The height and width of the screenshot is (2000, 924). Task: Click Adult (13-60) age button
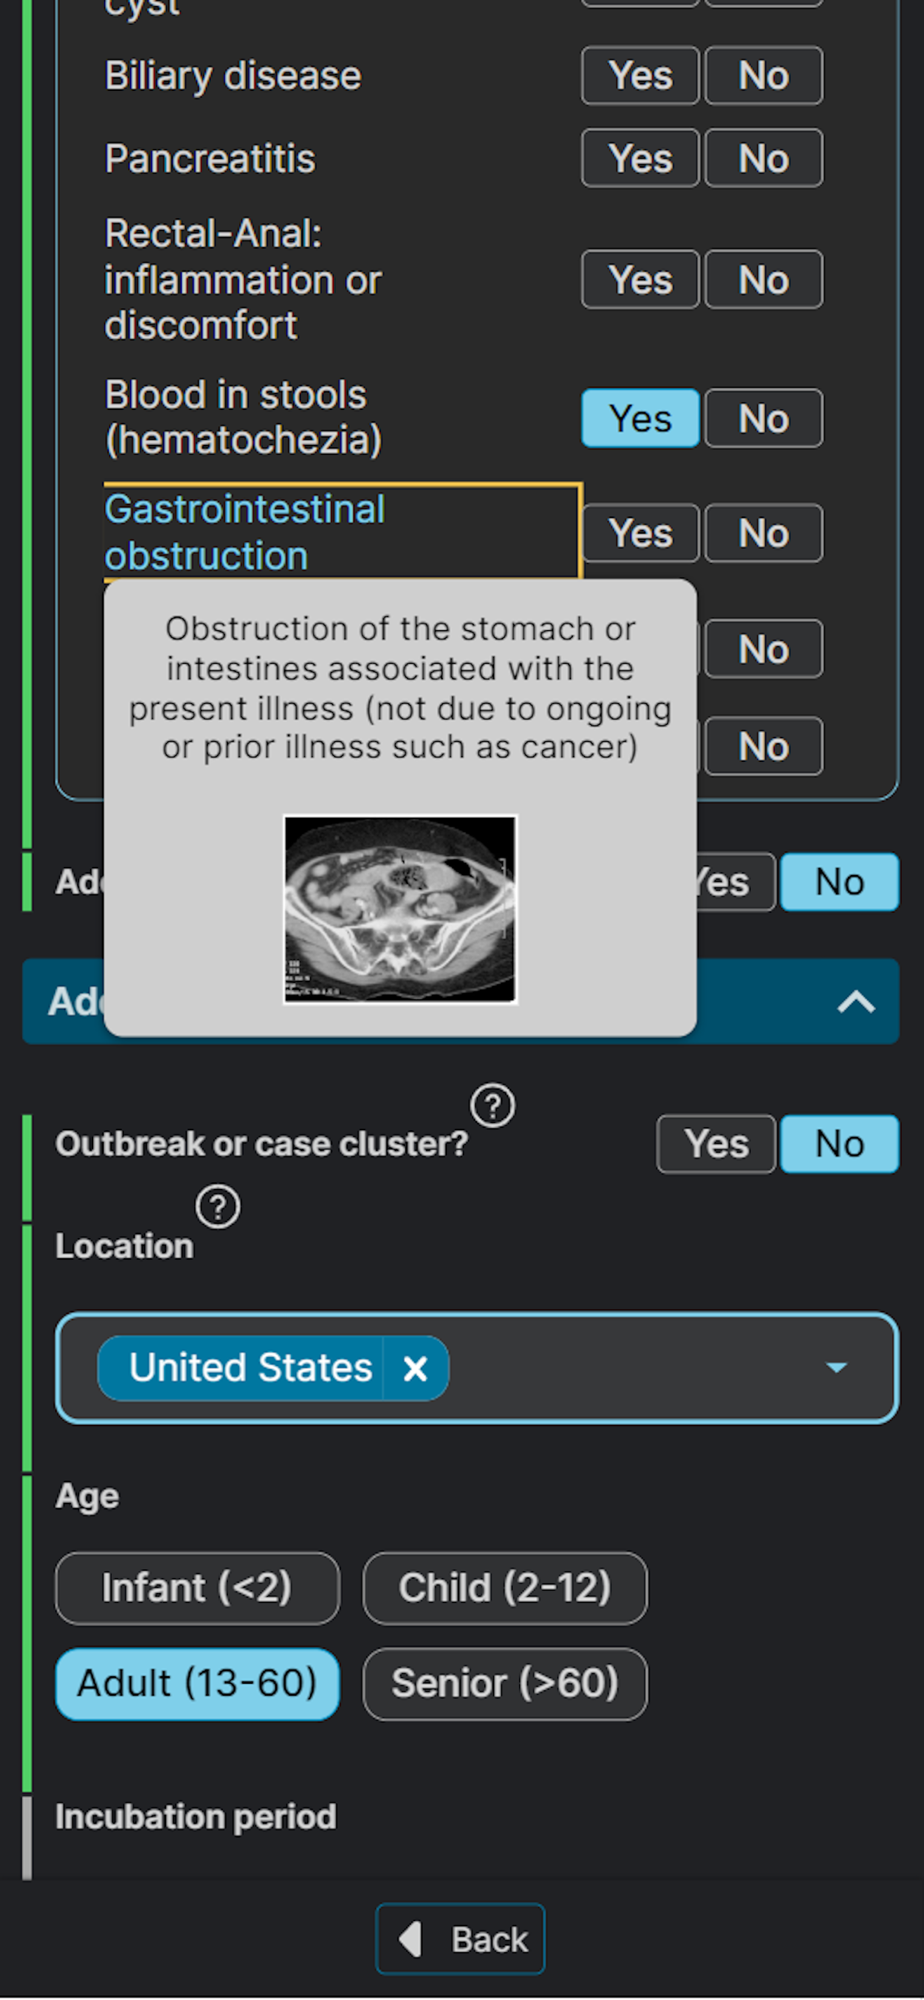197,1684
